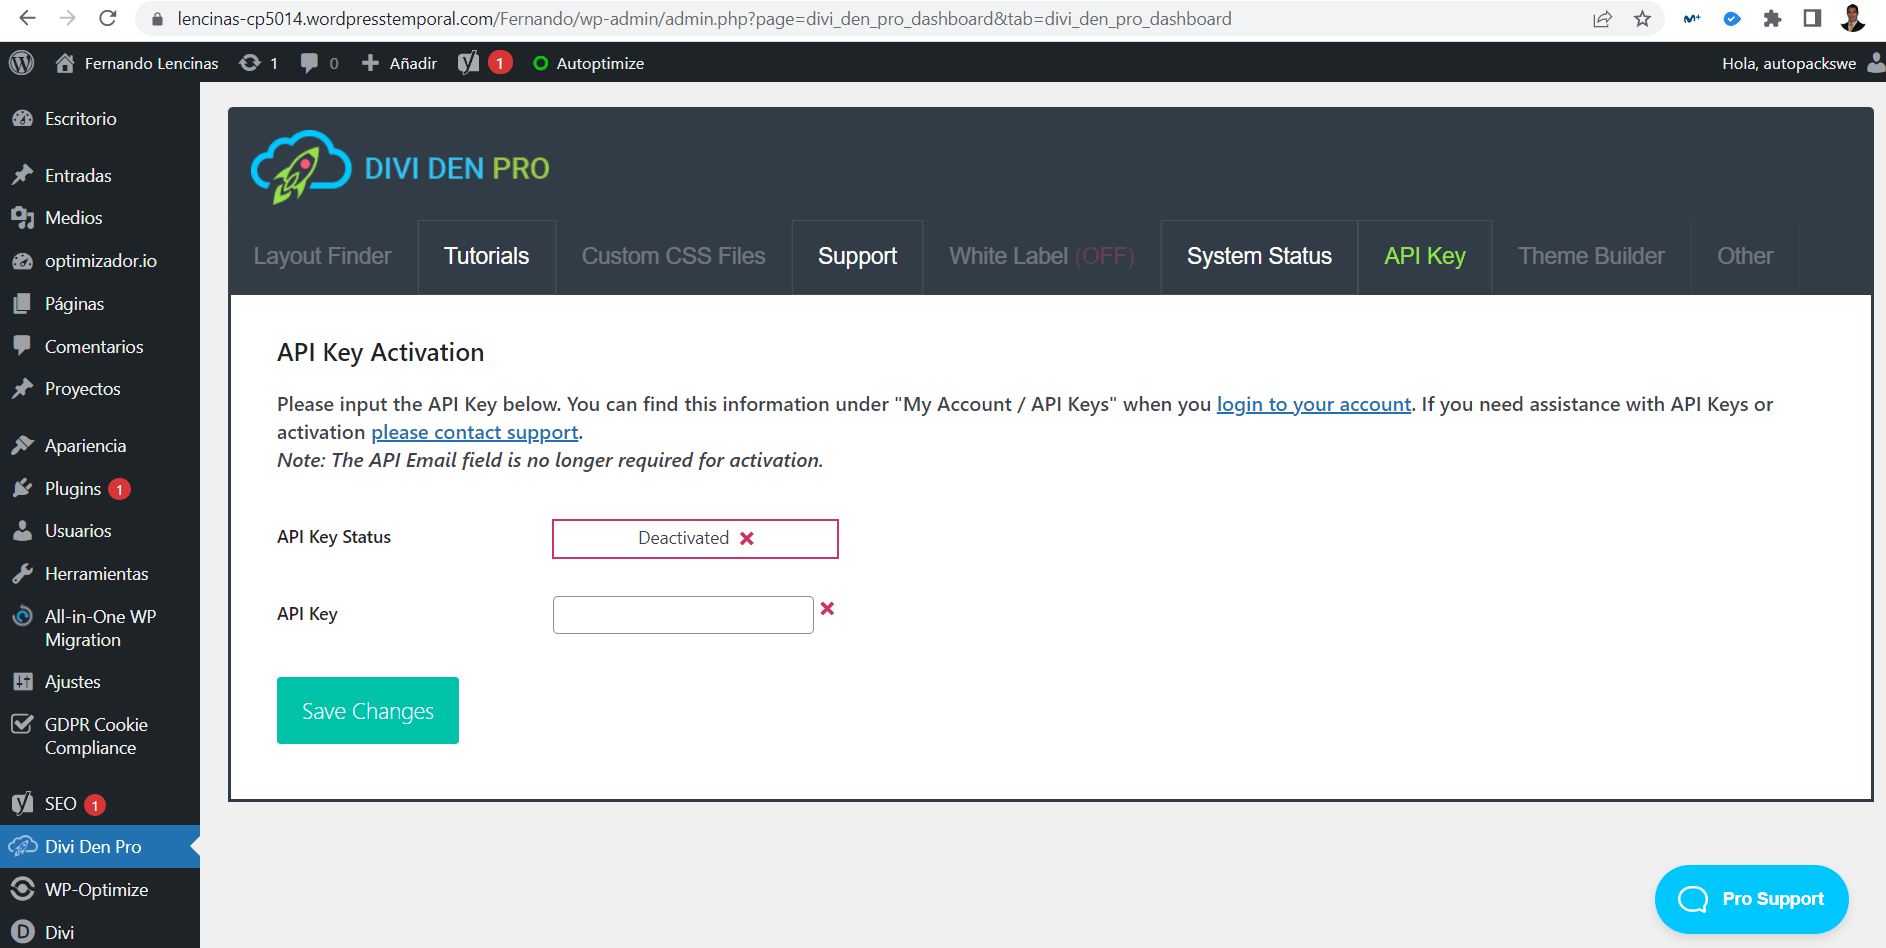Click the All-in-One WP Migration icon
Image resolution: width=1886 pixels, height=948 pixels.
(x=22, y=616)
